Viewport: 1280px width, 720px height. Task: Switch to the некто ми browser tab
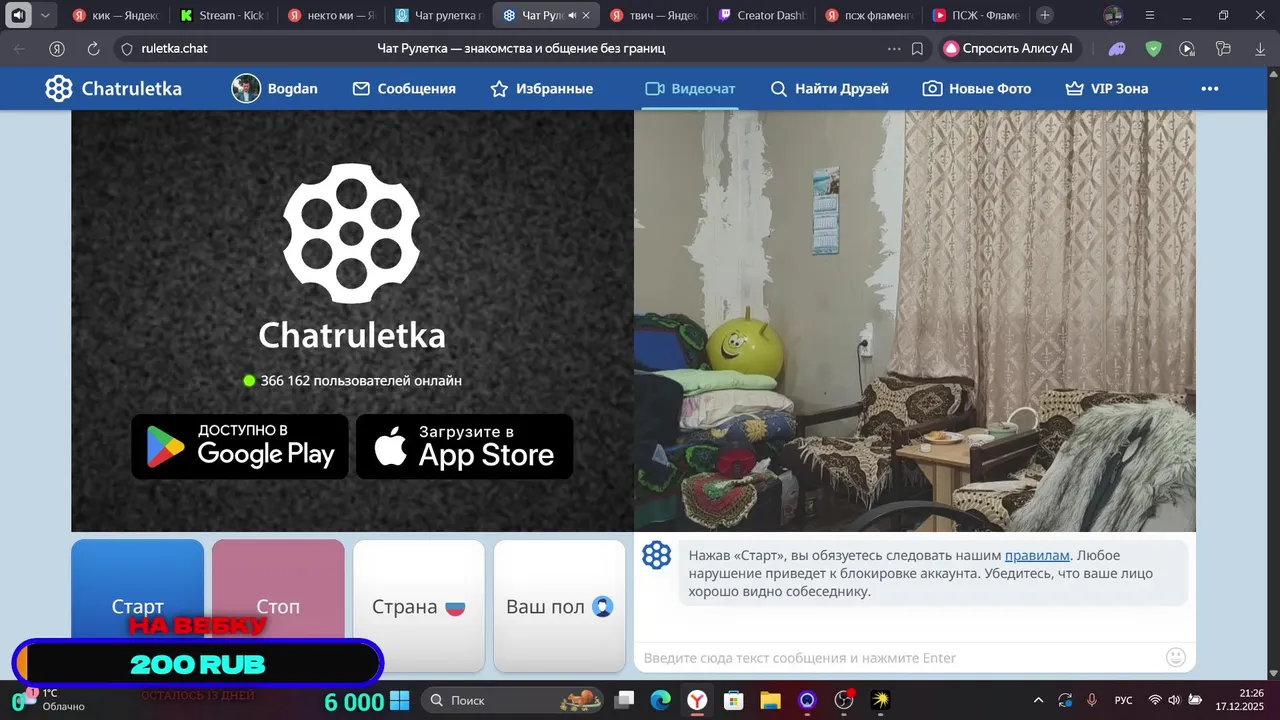click(332, 15)
